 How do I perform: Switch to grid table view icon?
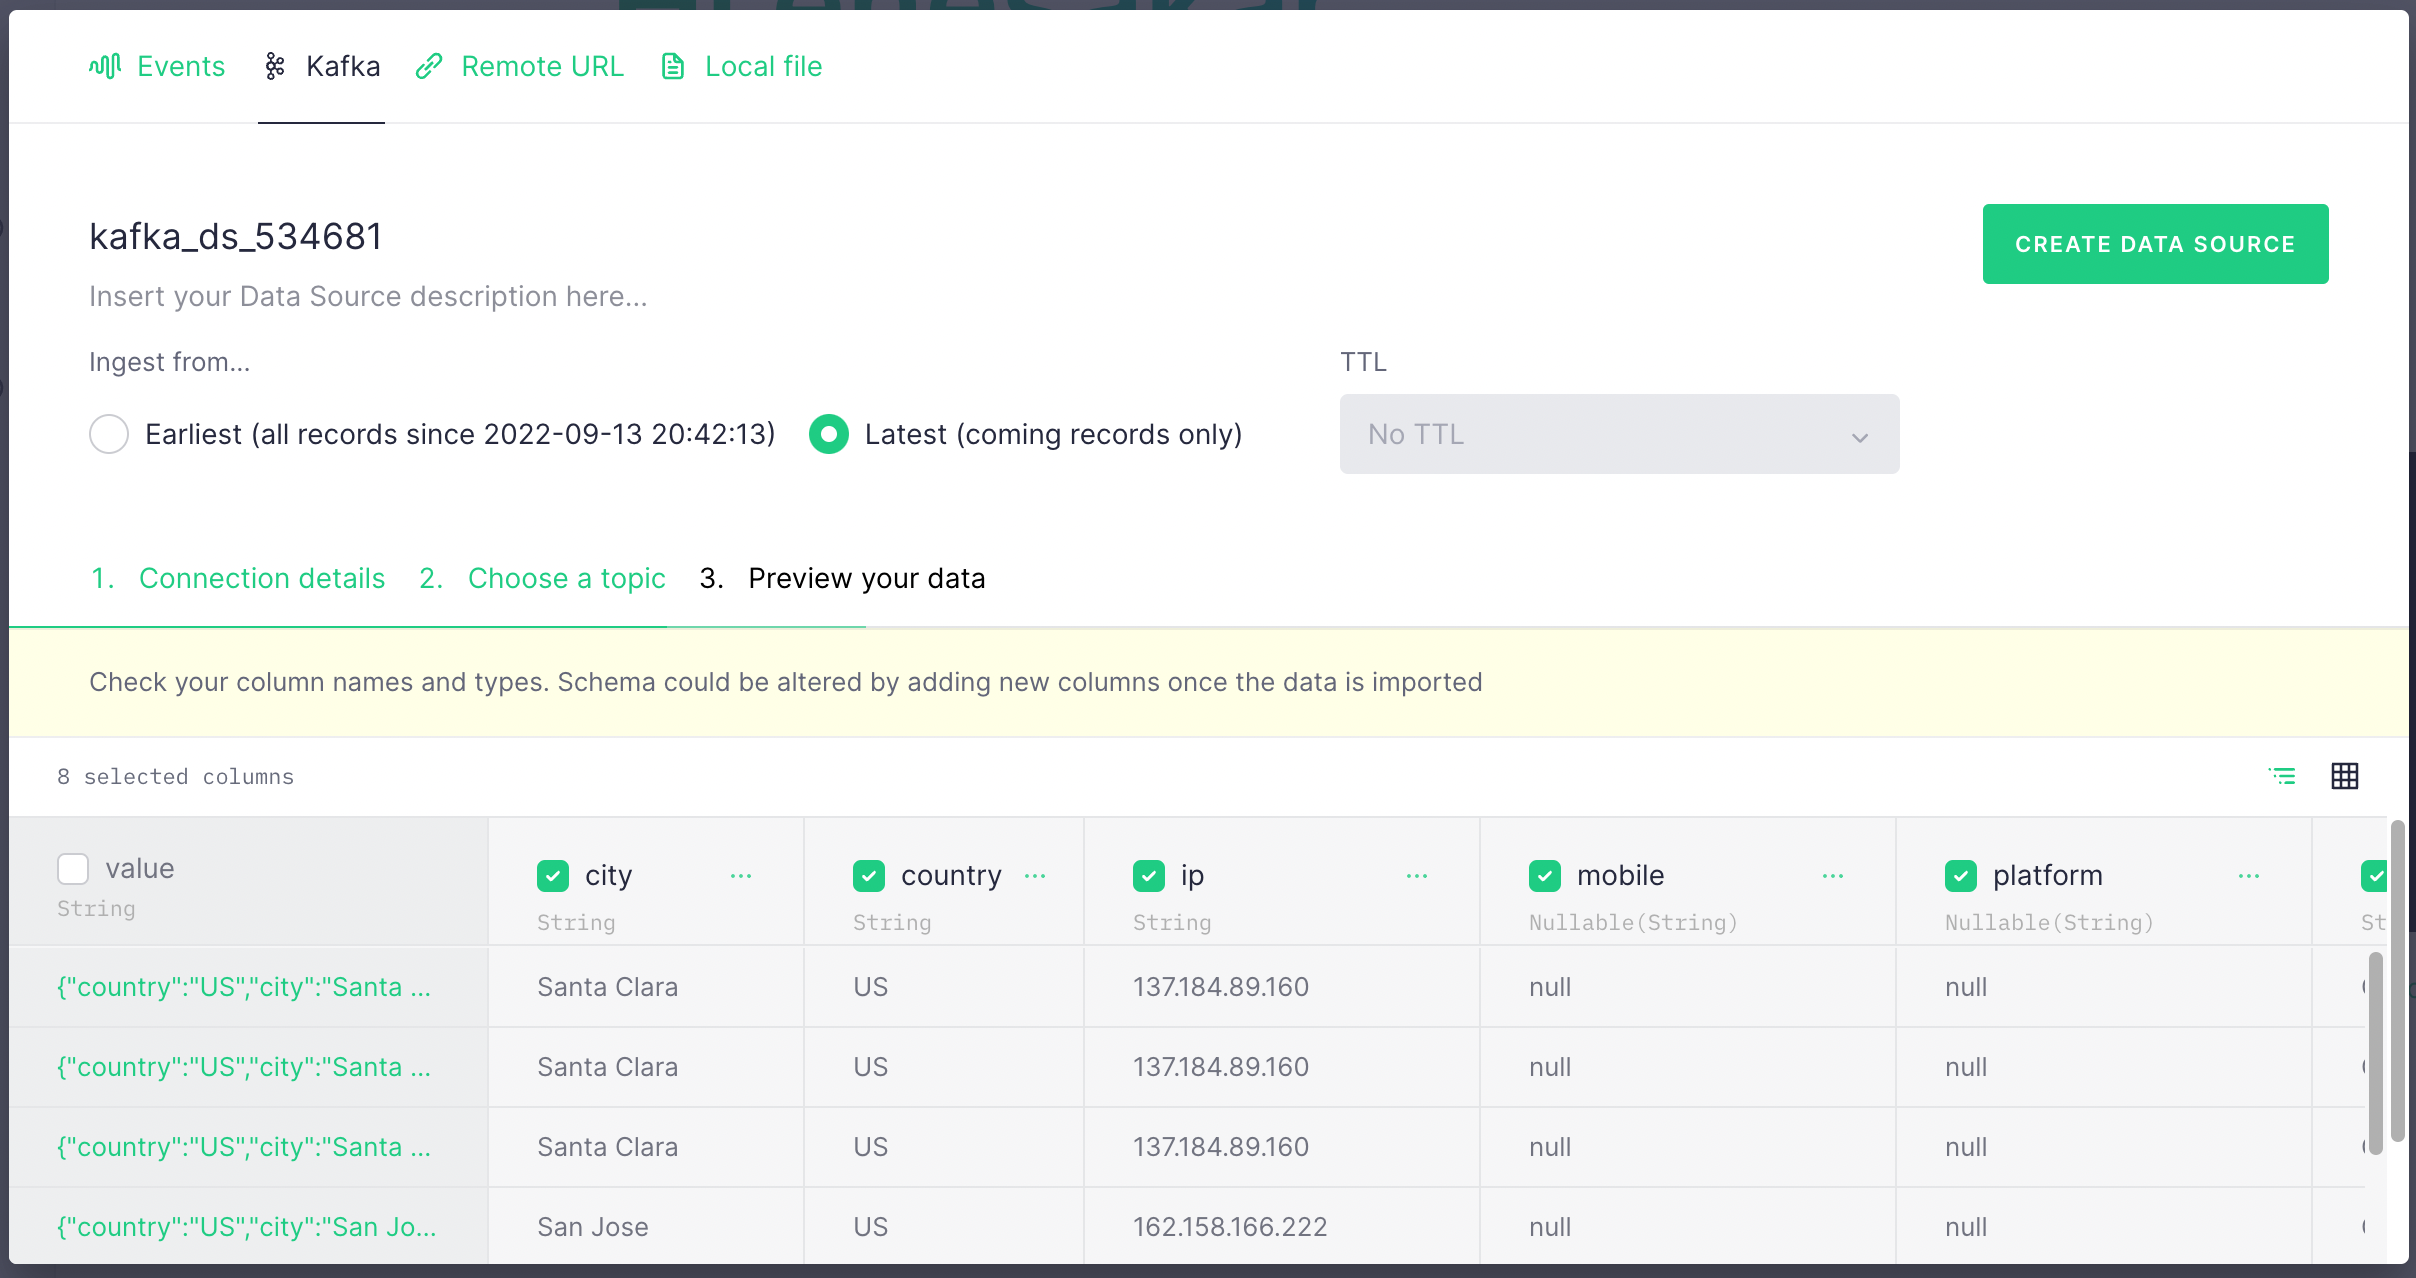2344,776
